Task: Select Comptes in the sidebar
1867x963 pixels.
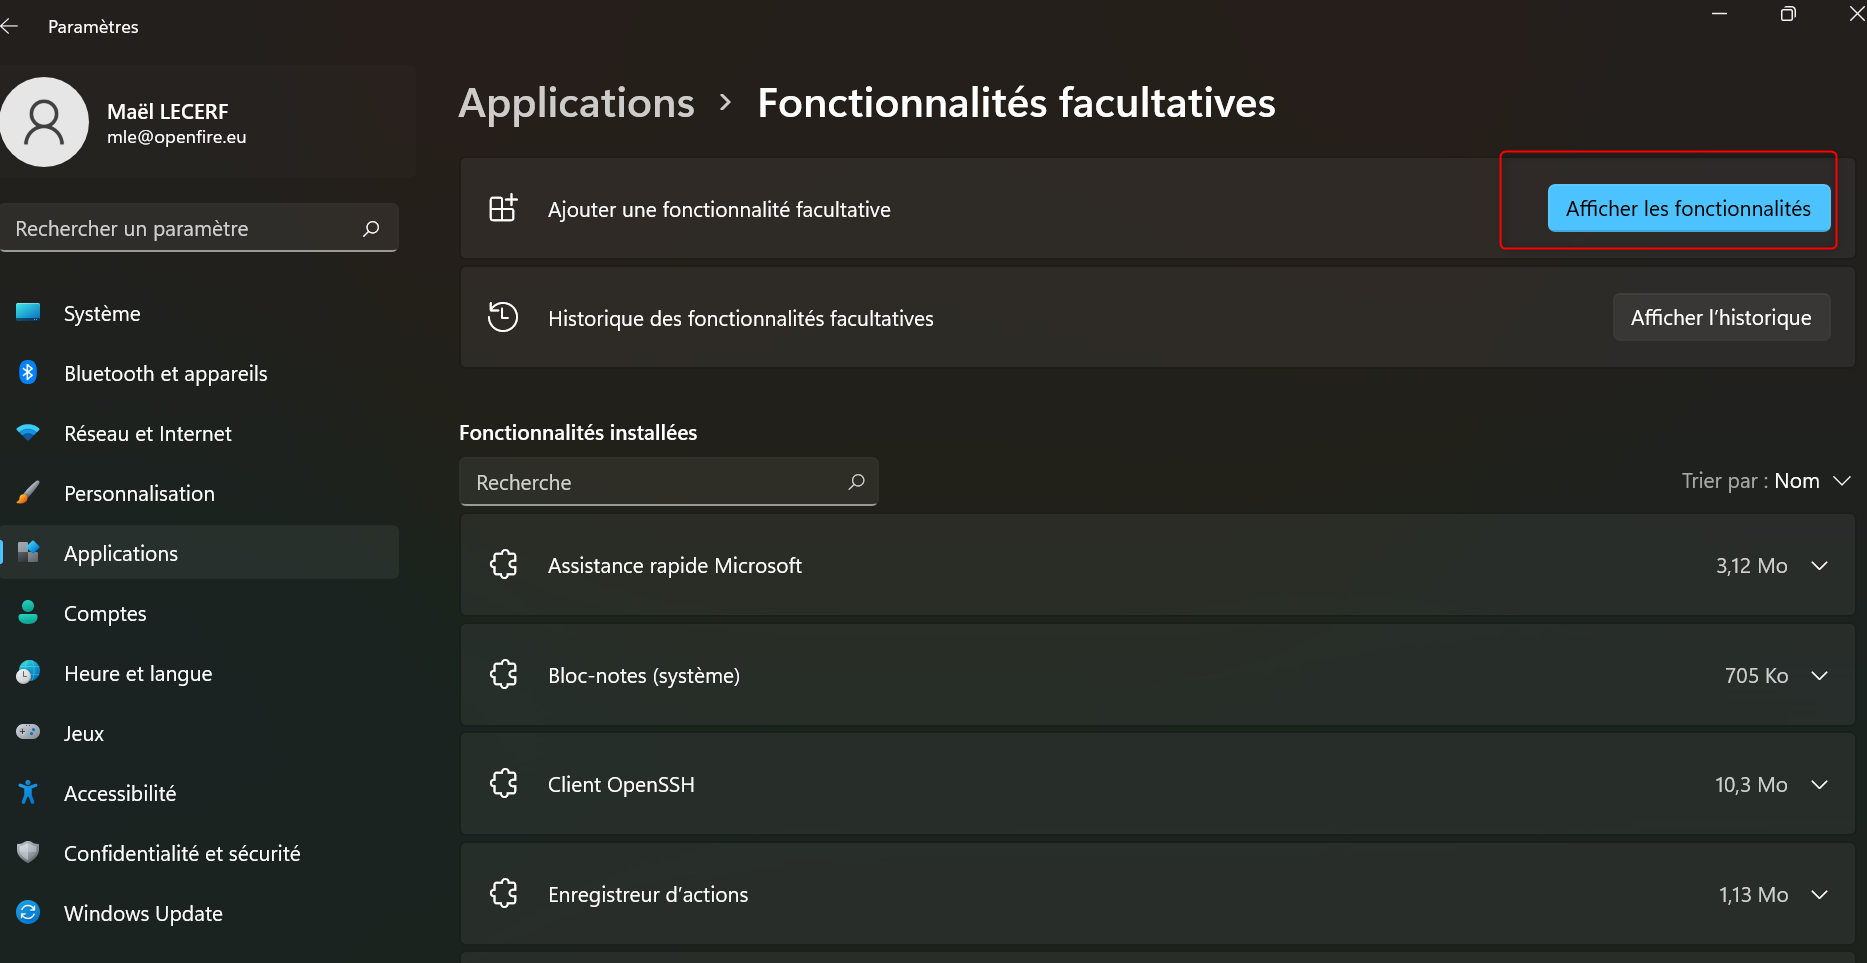Action: point(200,613)
